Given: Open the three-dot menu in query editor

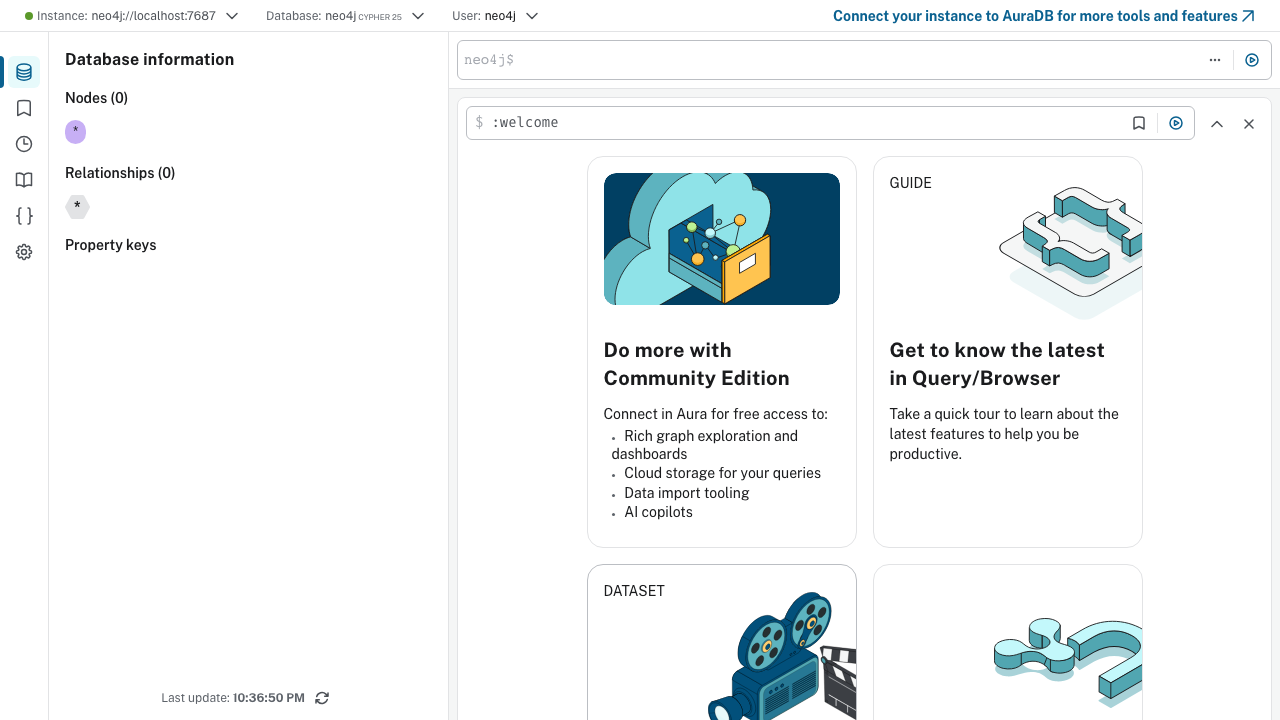Looking at the screenshot, I should [1215, 60].
